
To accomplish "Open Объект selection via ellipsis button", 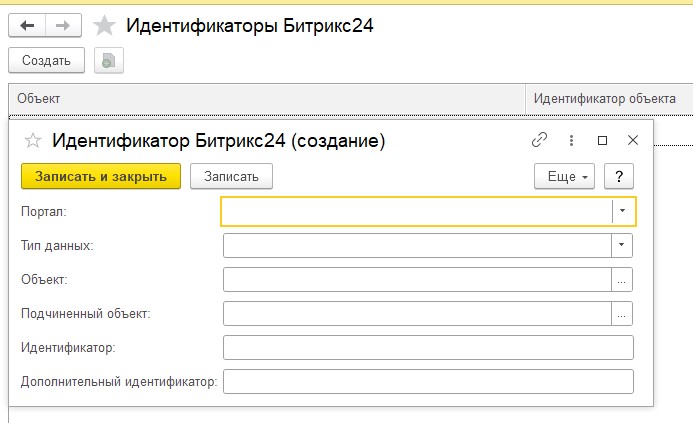I will 622,281.
